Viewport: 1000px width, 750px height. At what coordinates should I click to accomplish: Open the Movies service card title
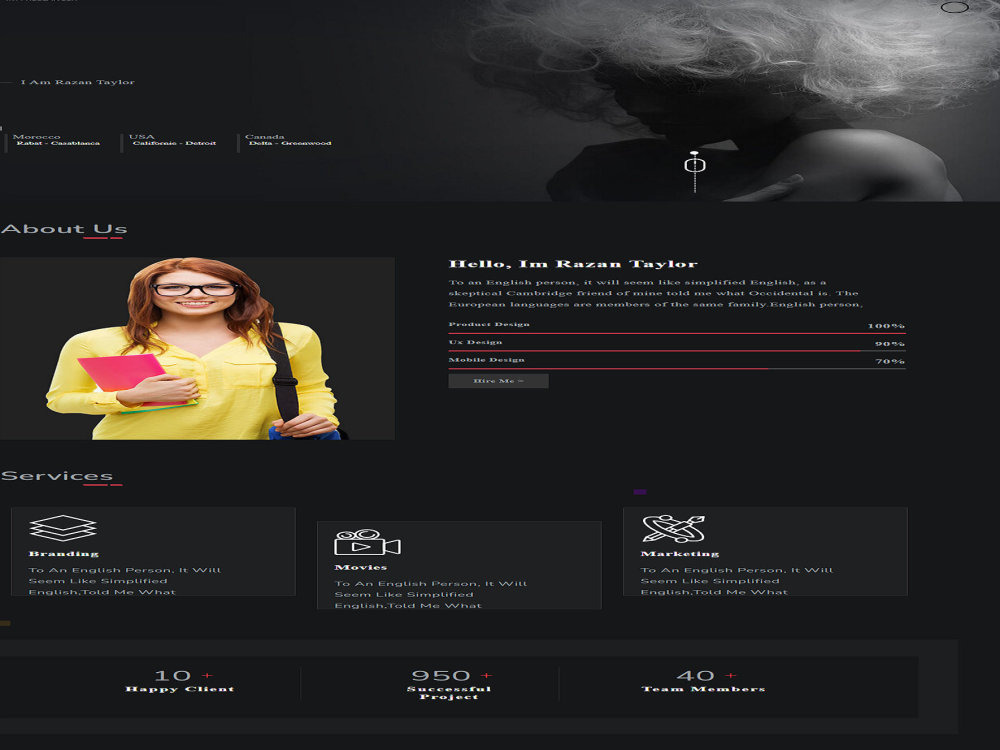[x=360, y=567]
